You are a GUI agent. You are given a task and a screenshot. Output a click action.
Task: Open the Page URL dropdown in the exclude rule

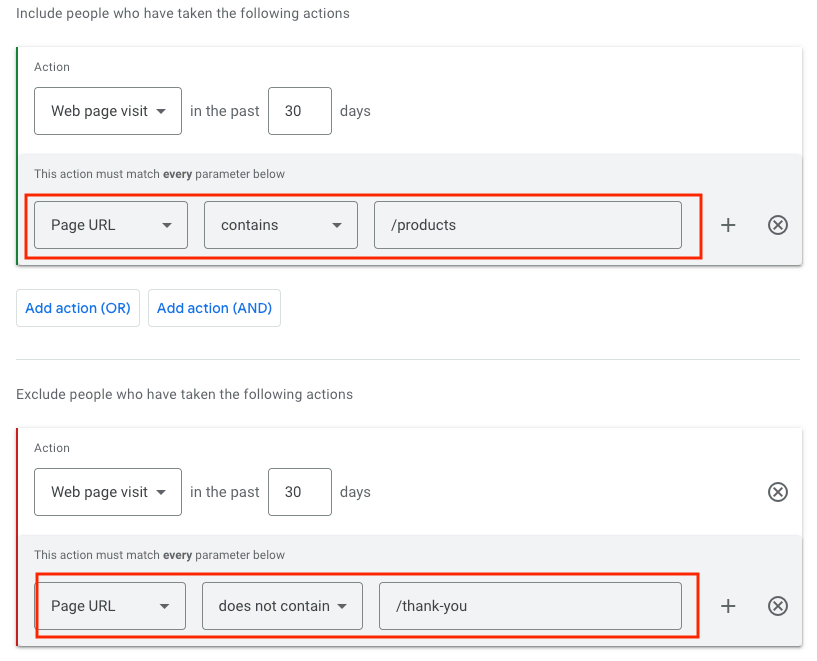tap(110, 606)
